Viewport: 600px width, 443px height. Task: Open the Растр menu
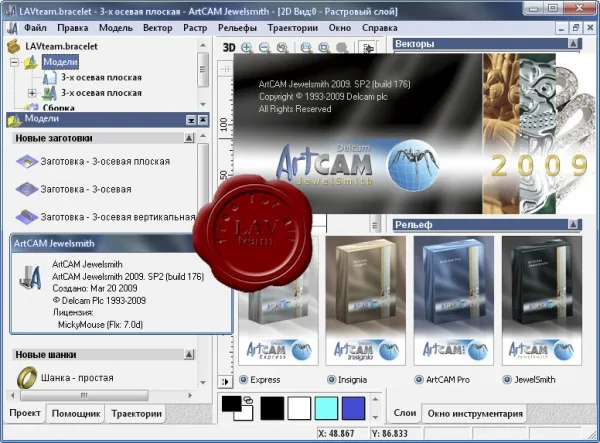[195, 28]
